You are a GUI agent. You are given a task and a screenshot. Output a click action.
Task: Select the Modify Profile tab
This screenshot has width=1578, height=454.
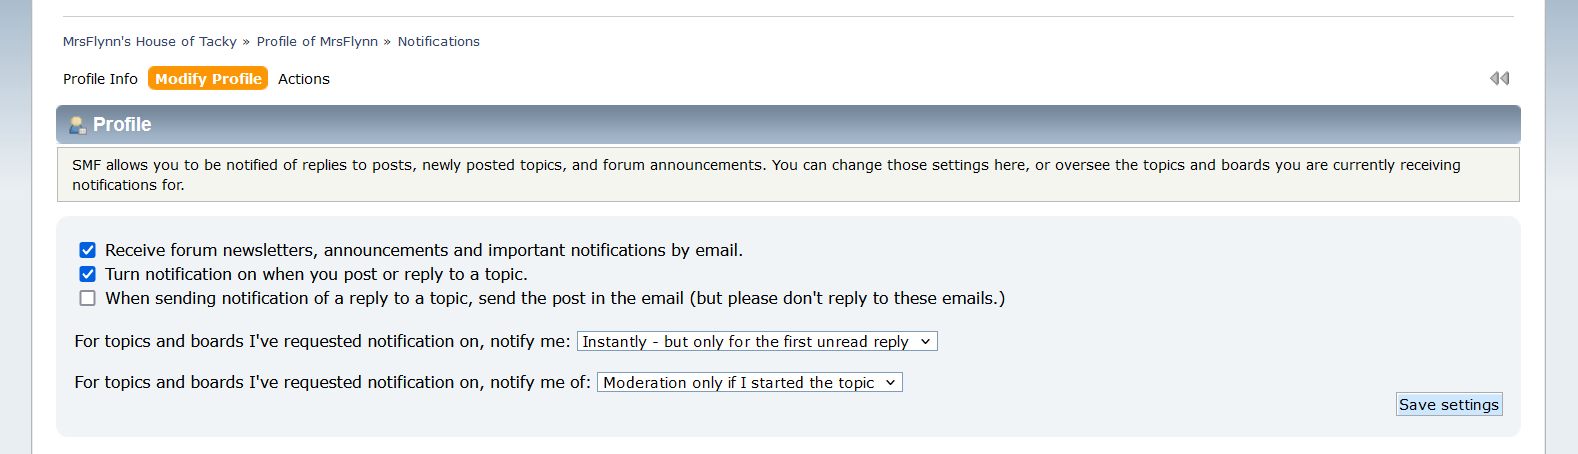point(208,79)
